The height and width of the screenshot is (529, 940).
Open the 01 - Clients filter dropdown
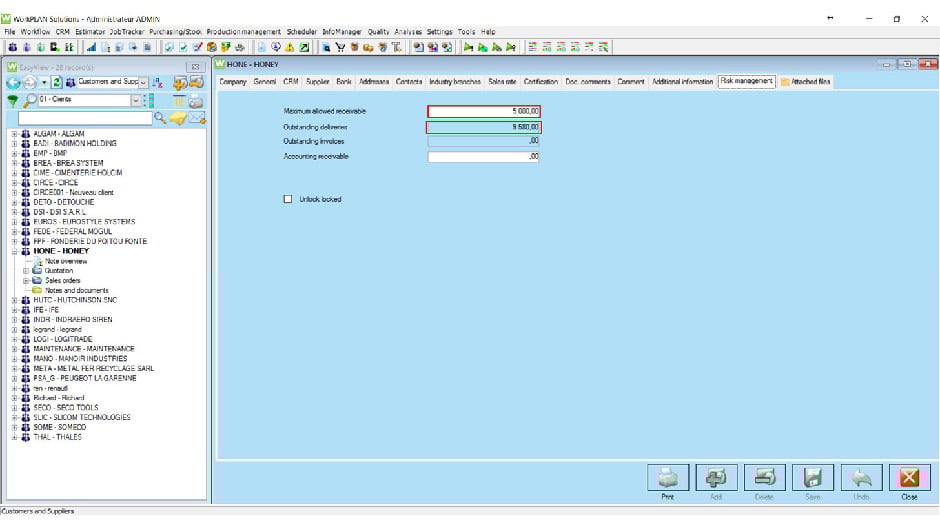136,101
